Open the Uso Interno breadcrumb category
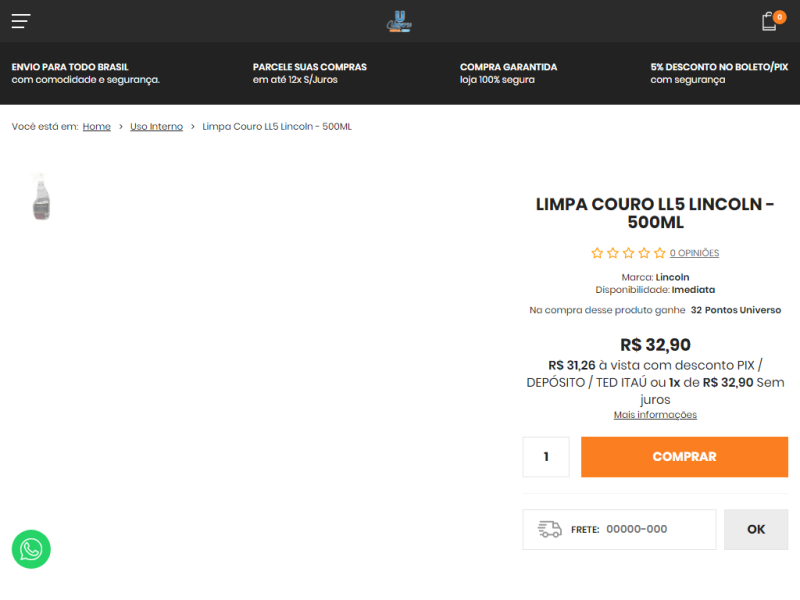This screenshot has width=800, height=600. click(156, 127)
